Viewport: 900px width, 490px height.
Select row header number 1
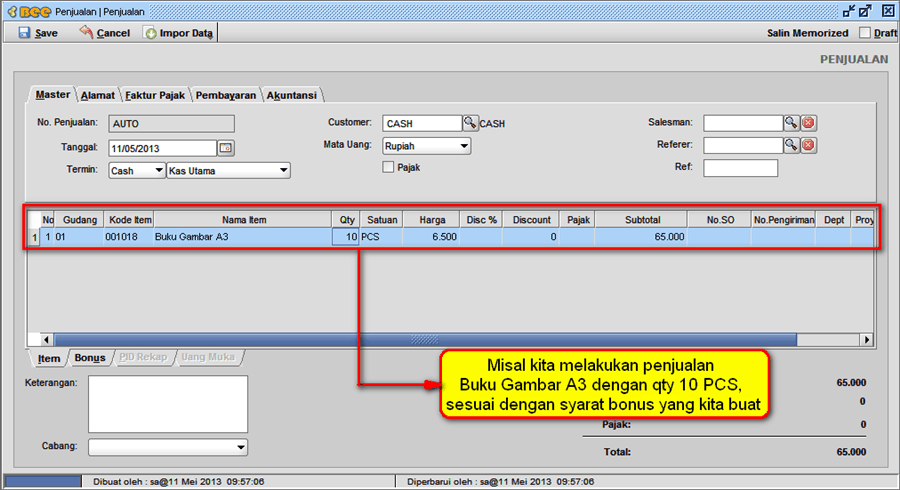(x=34, y=237)
